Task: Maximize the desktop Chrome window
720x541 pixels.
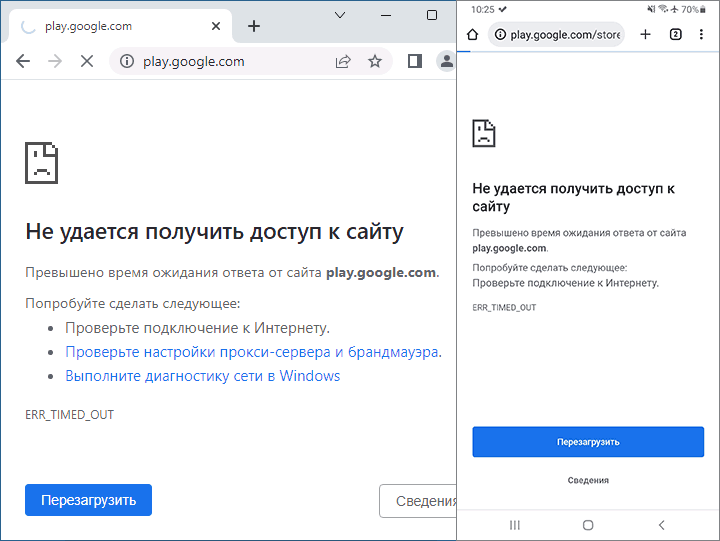Action: 432,15
